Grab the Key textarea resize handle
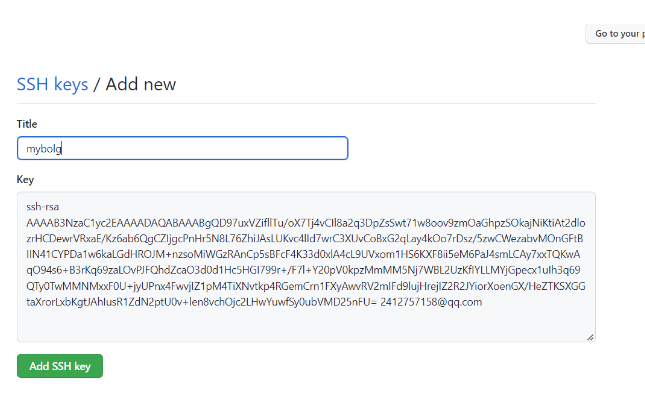The image size is (645, 397). click(x=590, y=337)
